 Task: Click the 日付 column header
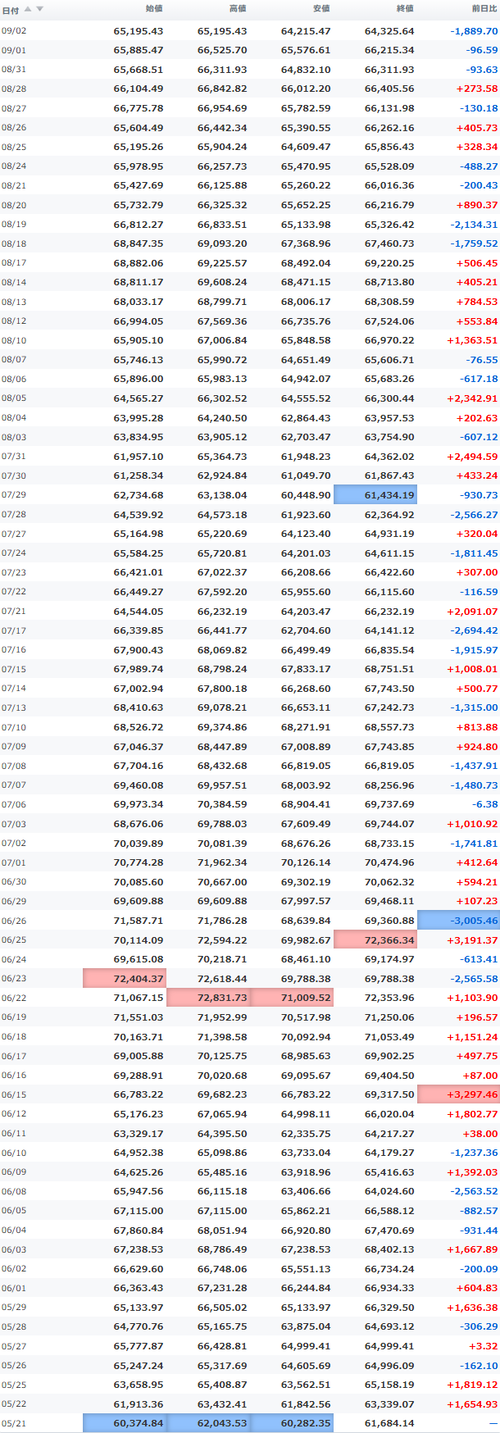[x=10, y=9]
